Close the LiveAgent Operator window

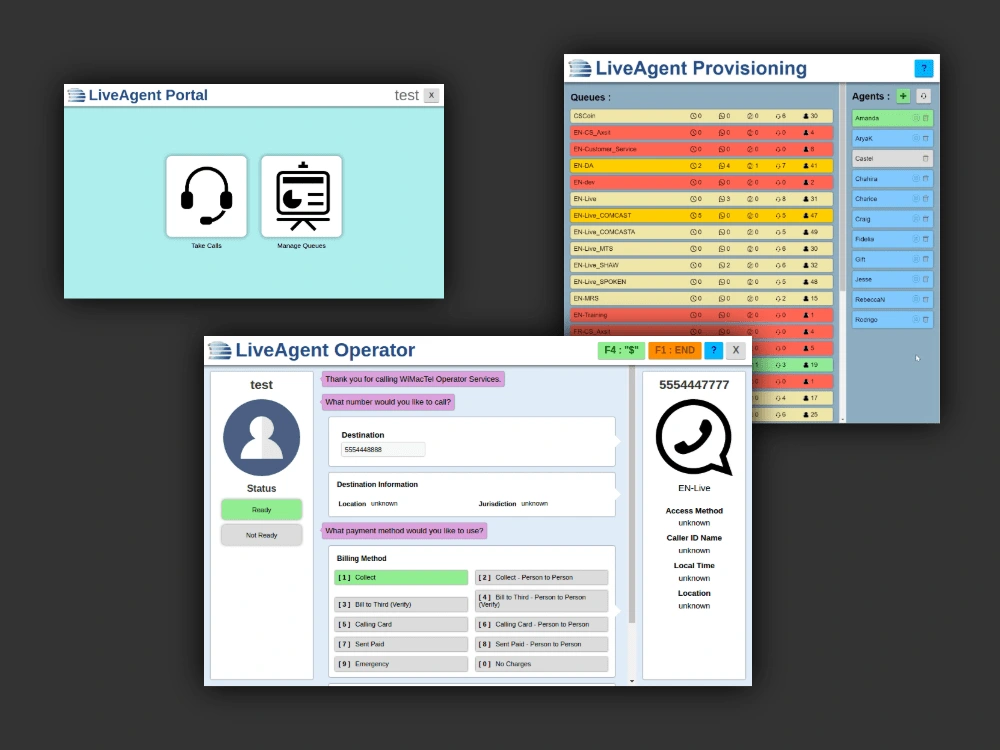tap(736, 350)
